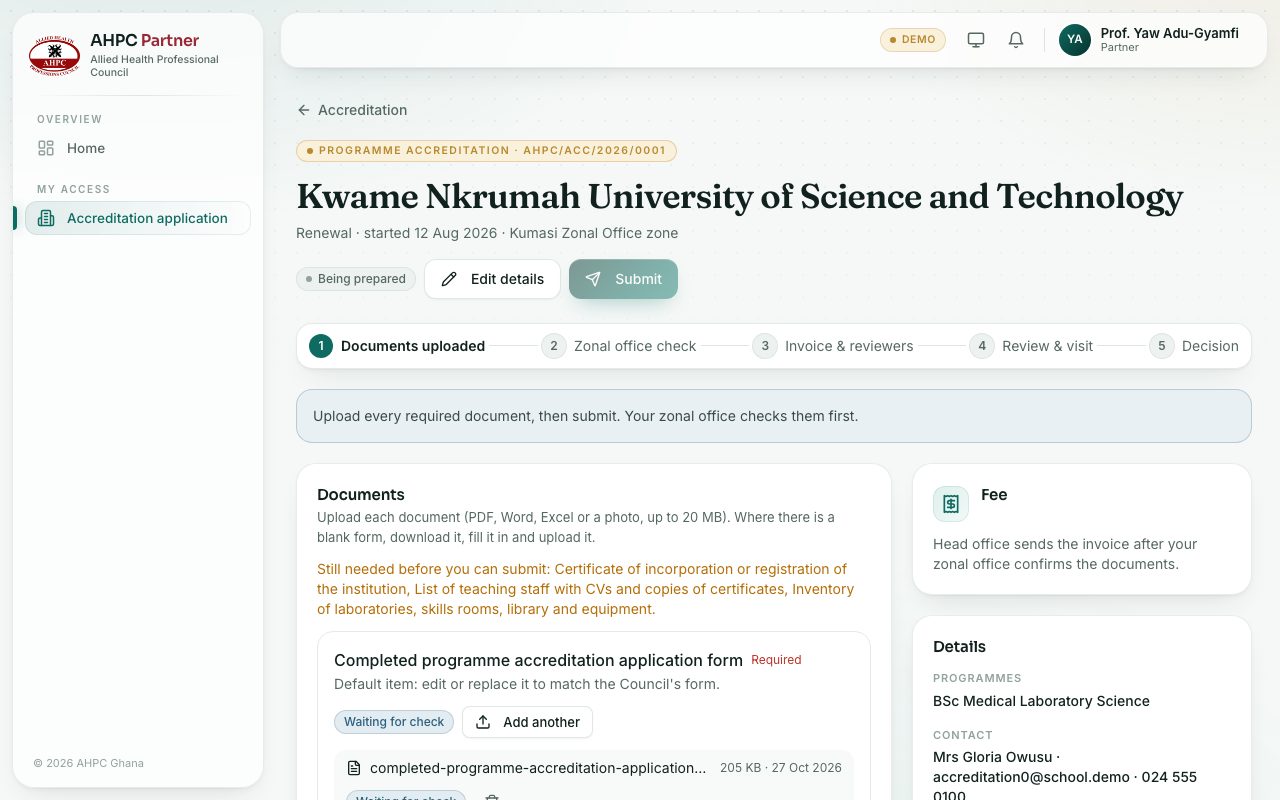1280x800 pixels.
Task: Click the Edit details button
Action: (492, 279)
